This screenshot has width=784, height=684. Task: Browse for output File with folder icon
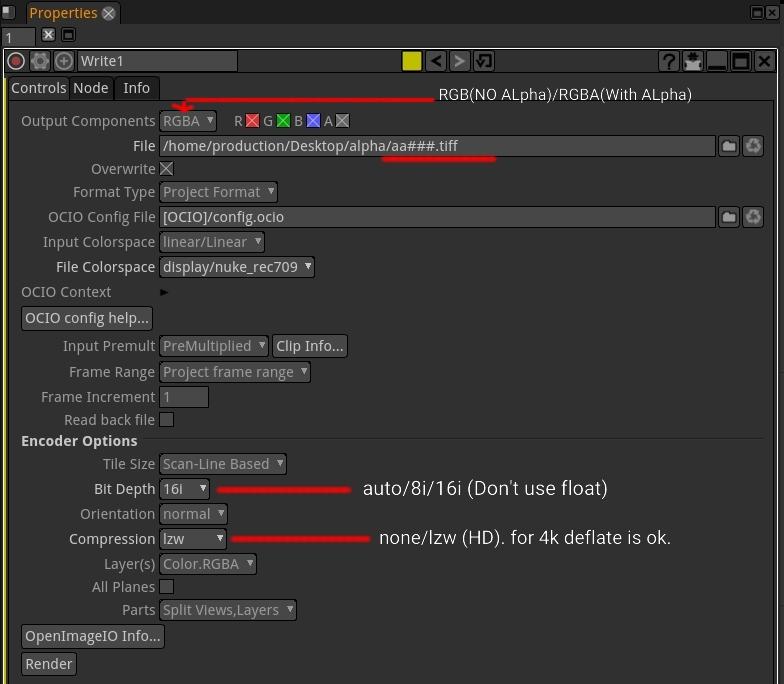click(x=729, y=146)
